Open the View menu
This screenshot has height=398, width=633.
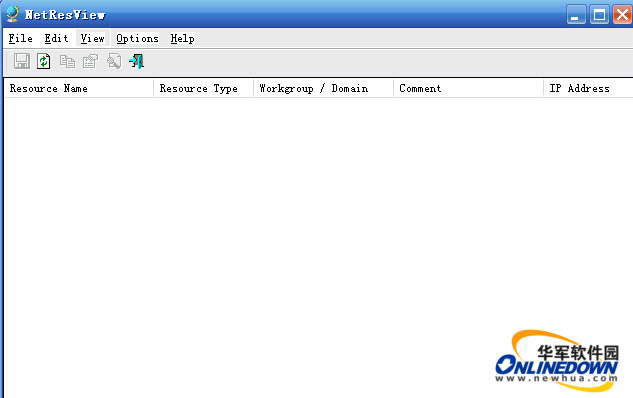pos(92,39)
